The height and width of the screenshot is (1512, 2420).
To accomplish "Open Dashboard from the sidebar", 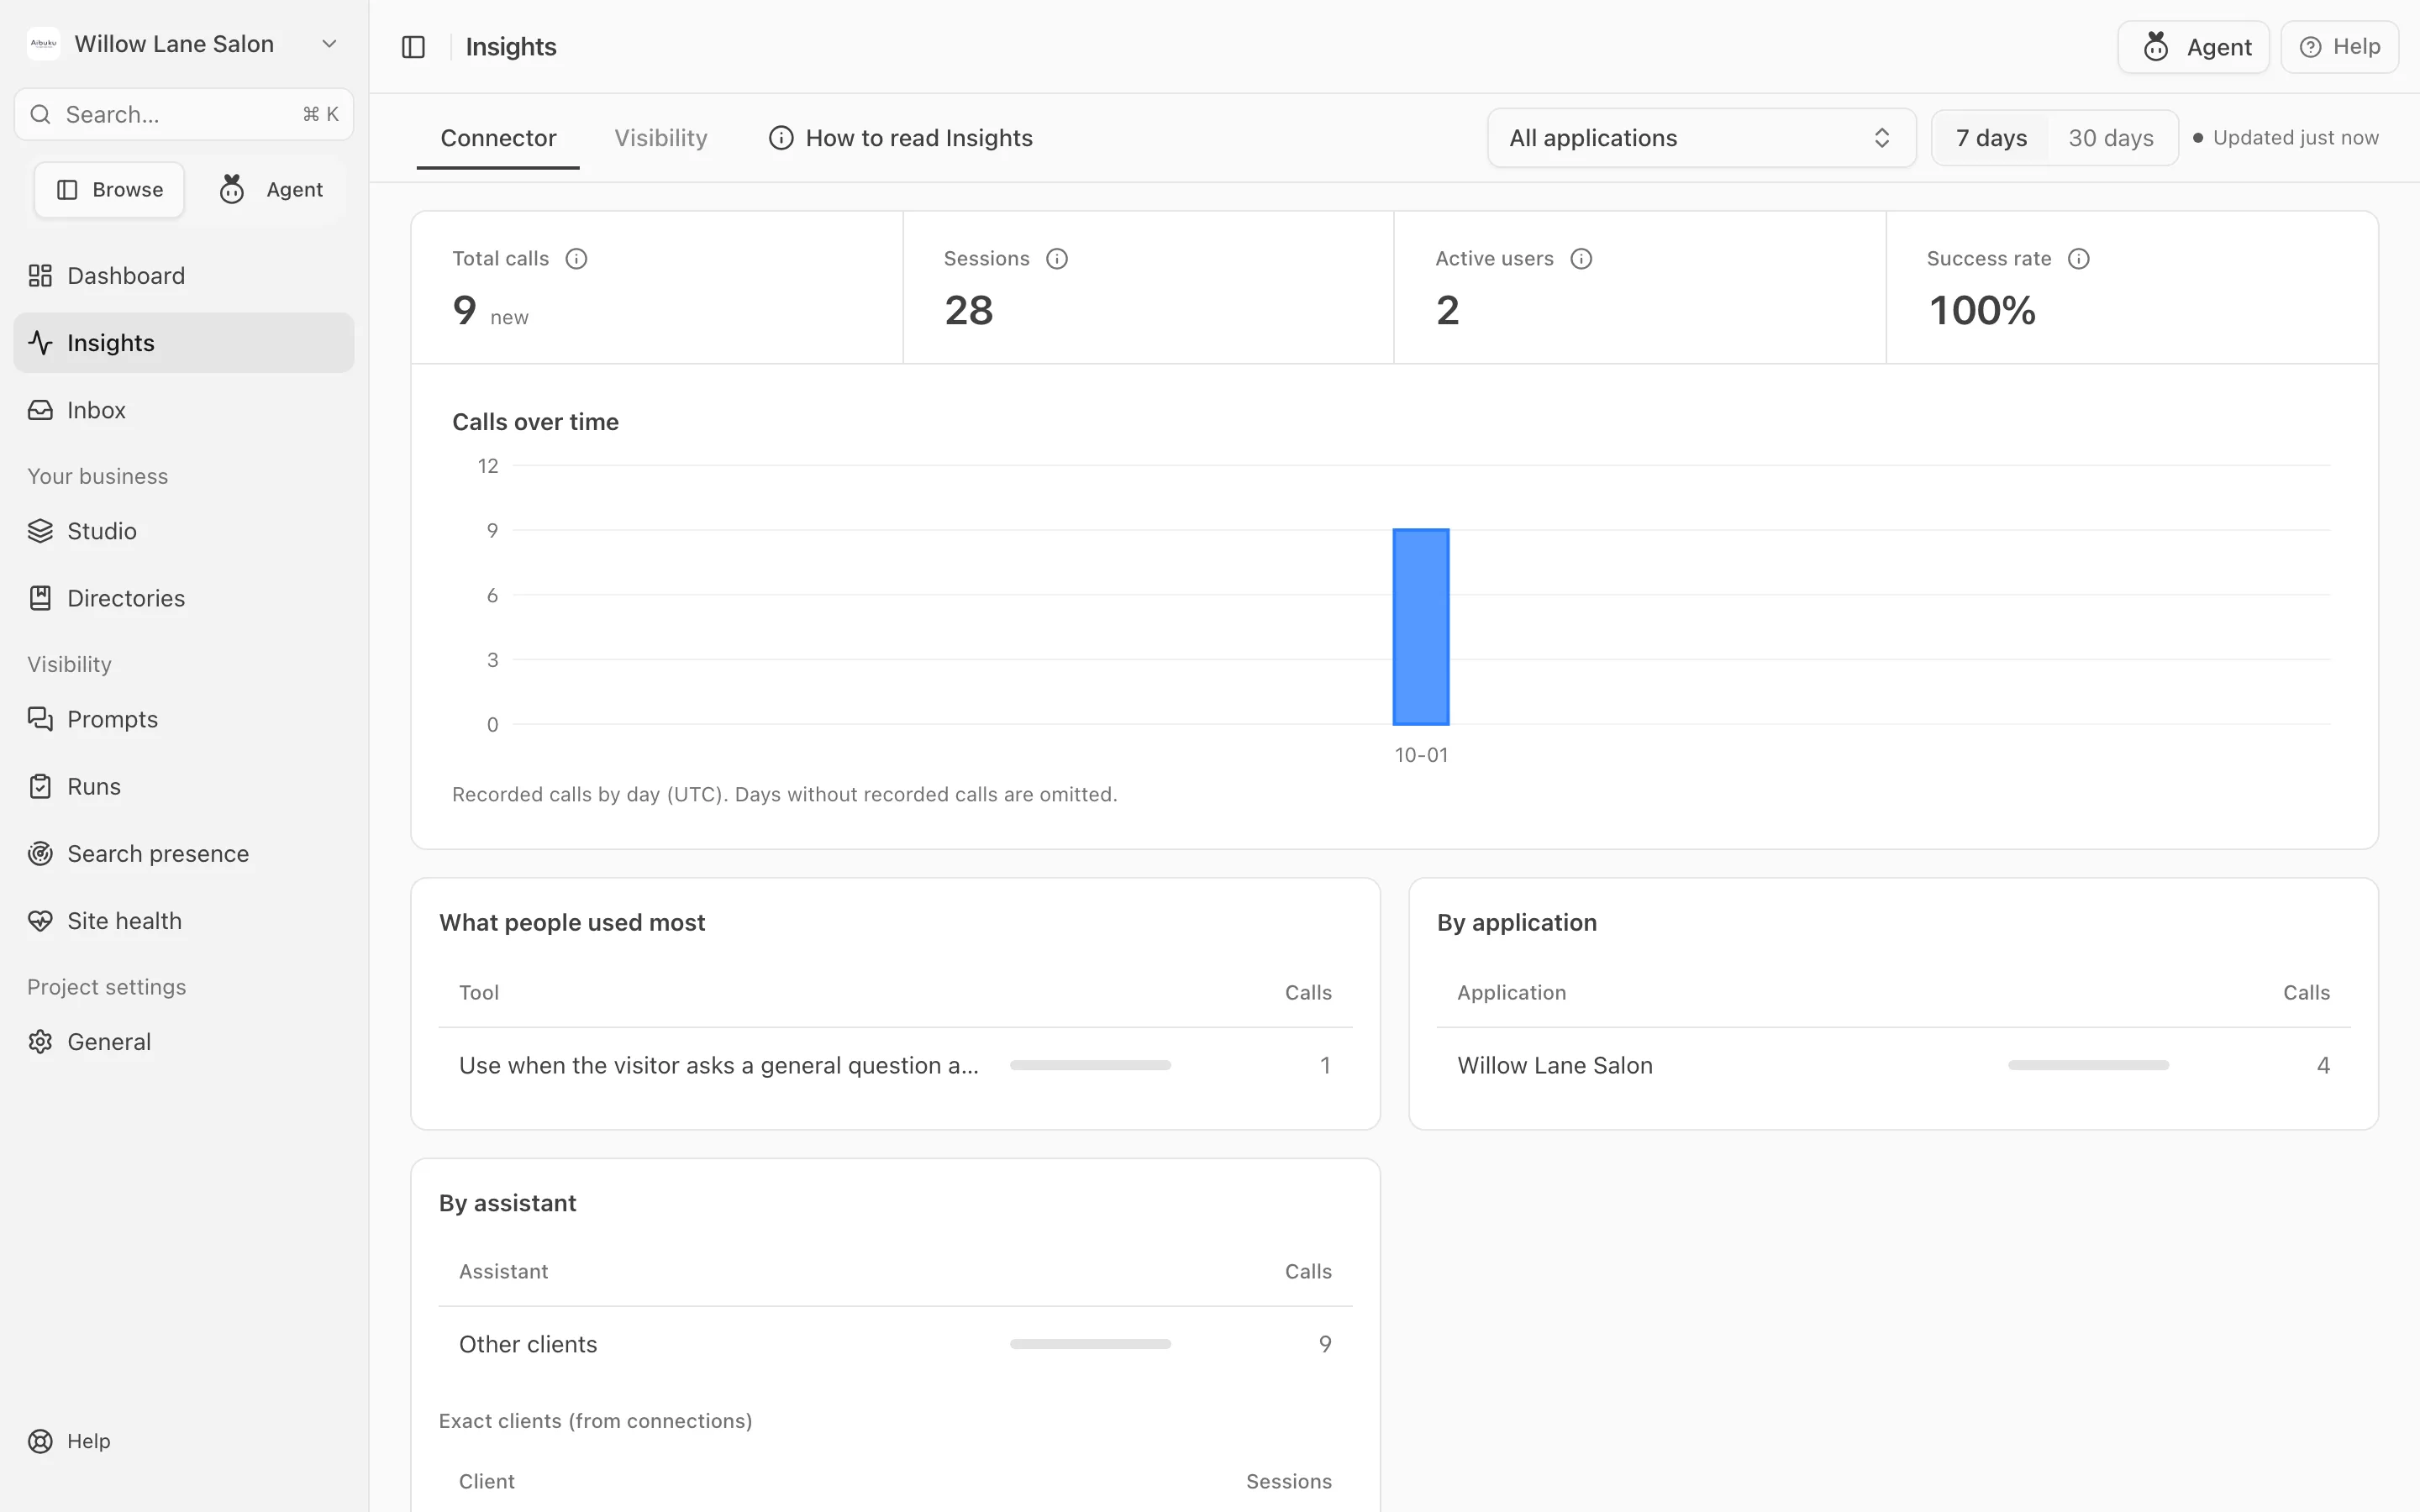I will (x=184, y=275).
